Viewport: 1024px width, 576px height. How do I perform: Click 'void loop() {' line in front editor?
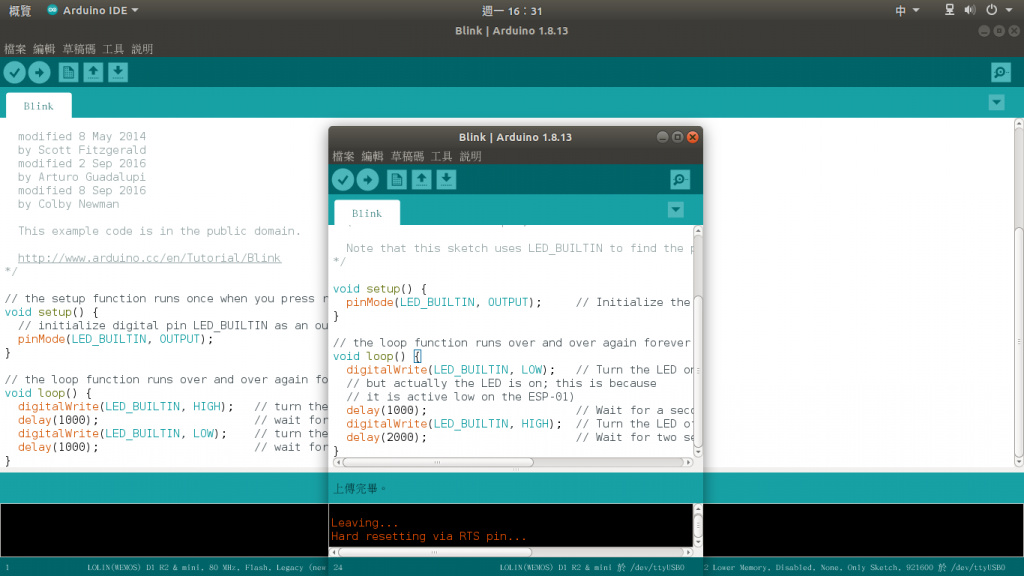pos(377,357)
